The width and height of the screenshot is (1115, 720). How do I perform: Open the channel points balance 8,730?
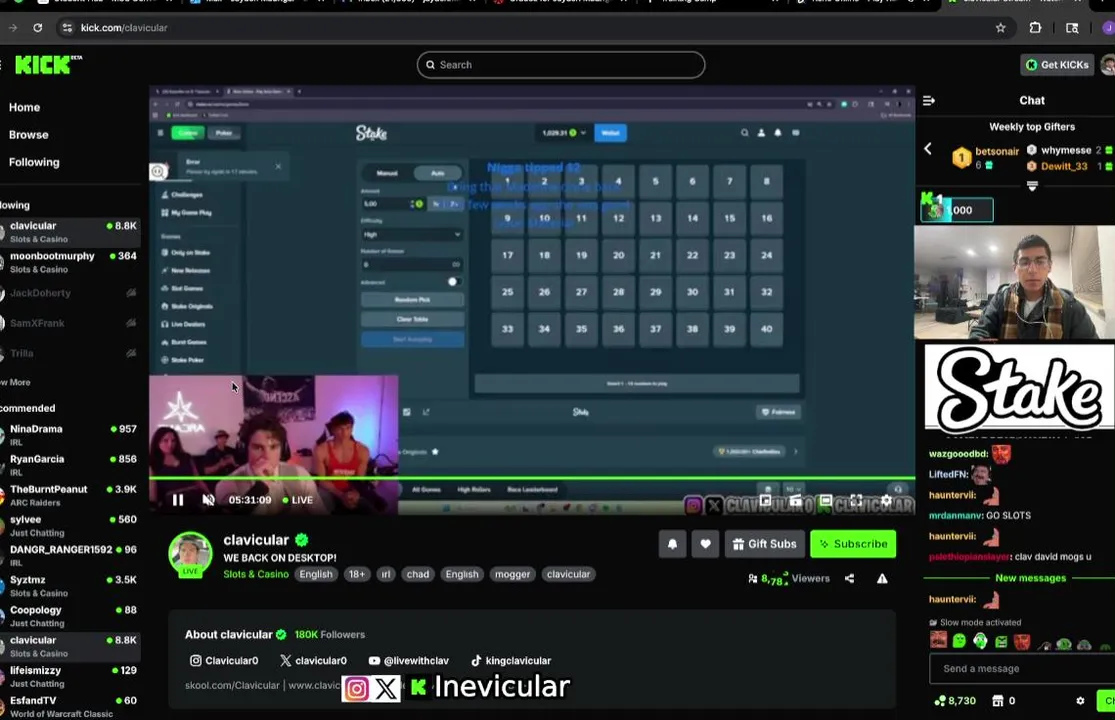[955, 701]
